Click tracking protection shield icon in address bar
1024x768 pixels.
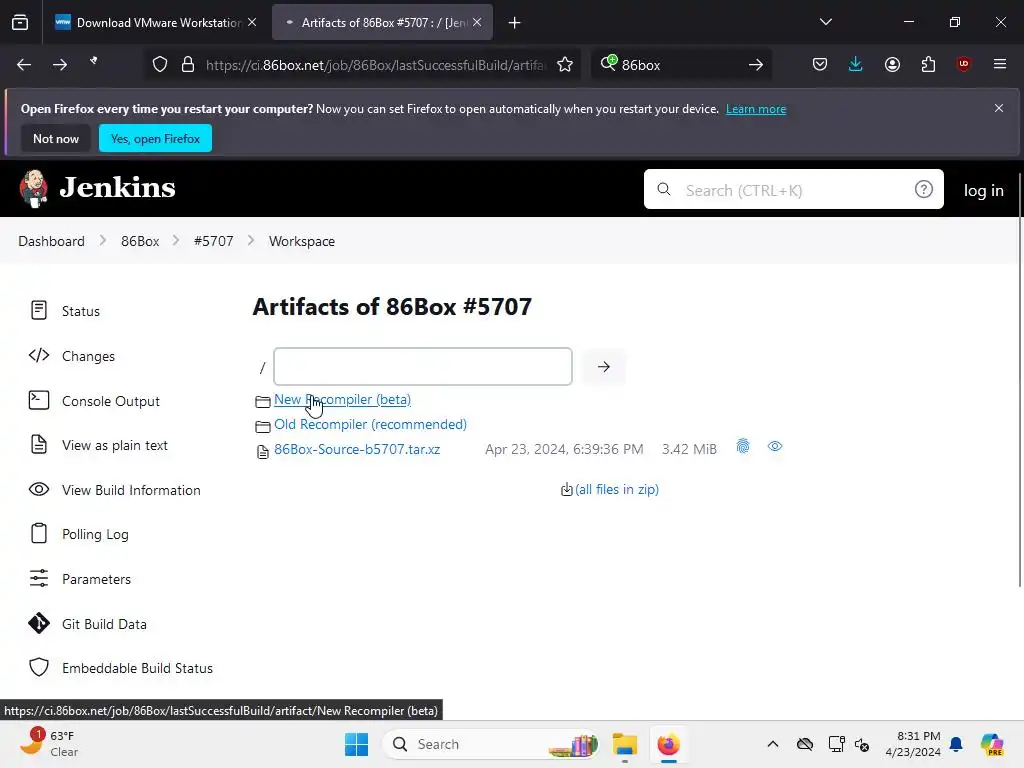[160, 65]
